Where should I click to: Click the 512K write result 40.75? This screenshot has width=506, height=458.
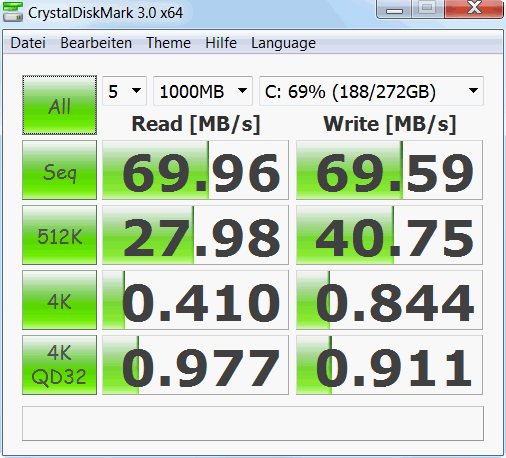coord(389,235)
